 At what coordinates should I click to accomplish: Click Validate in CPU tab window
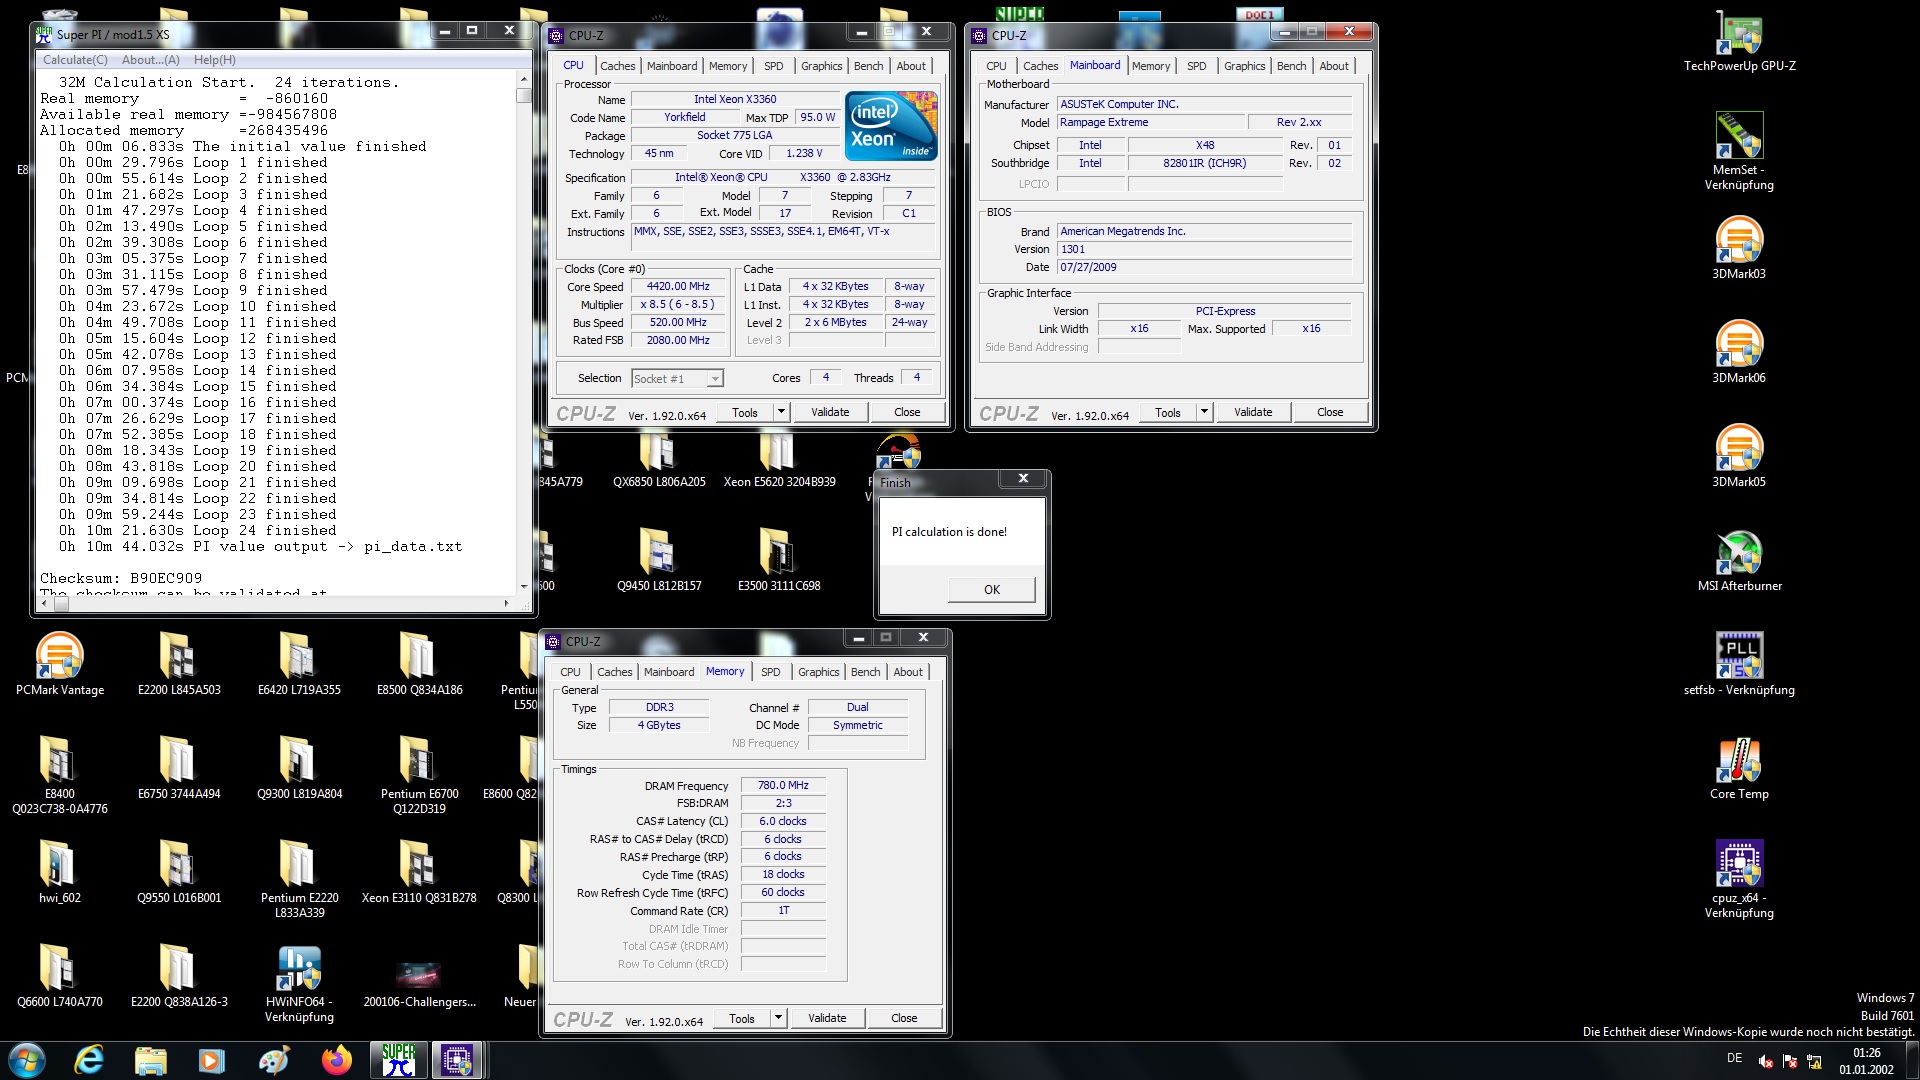(x=830, y=412)
